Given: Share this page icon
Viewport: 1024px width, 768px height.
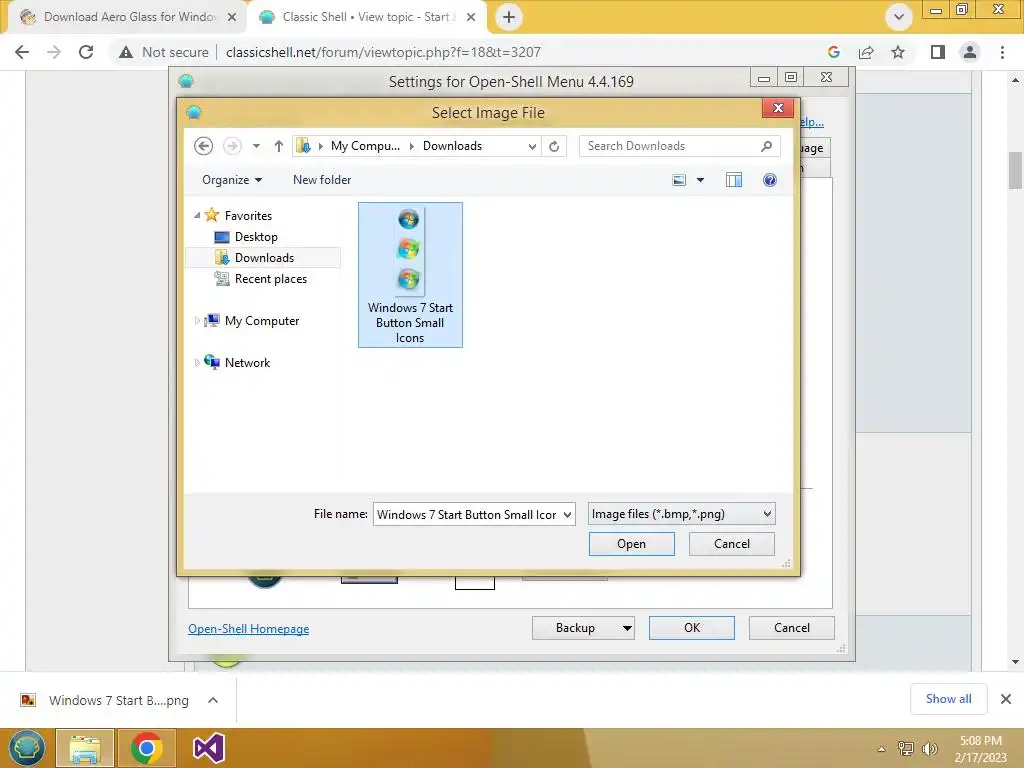Looking at the screenshot, I should pos(866,52).
